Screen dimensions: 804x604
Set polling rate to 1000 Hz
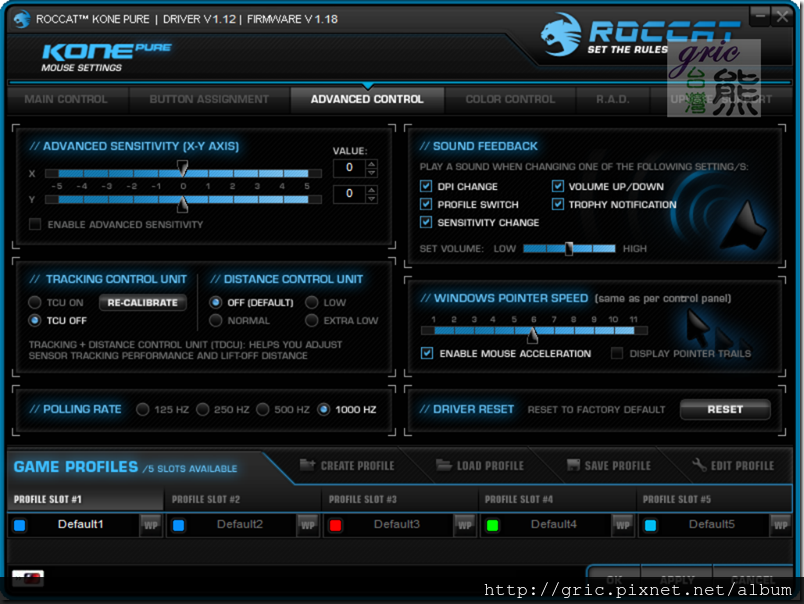(x=323, y=409)
